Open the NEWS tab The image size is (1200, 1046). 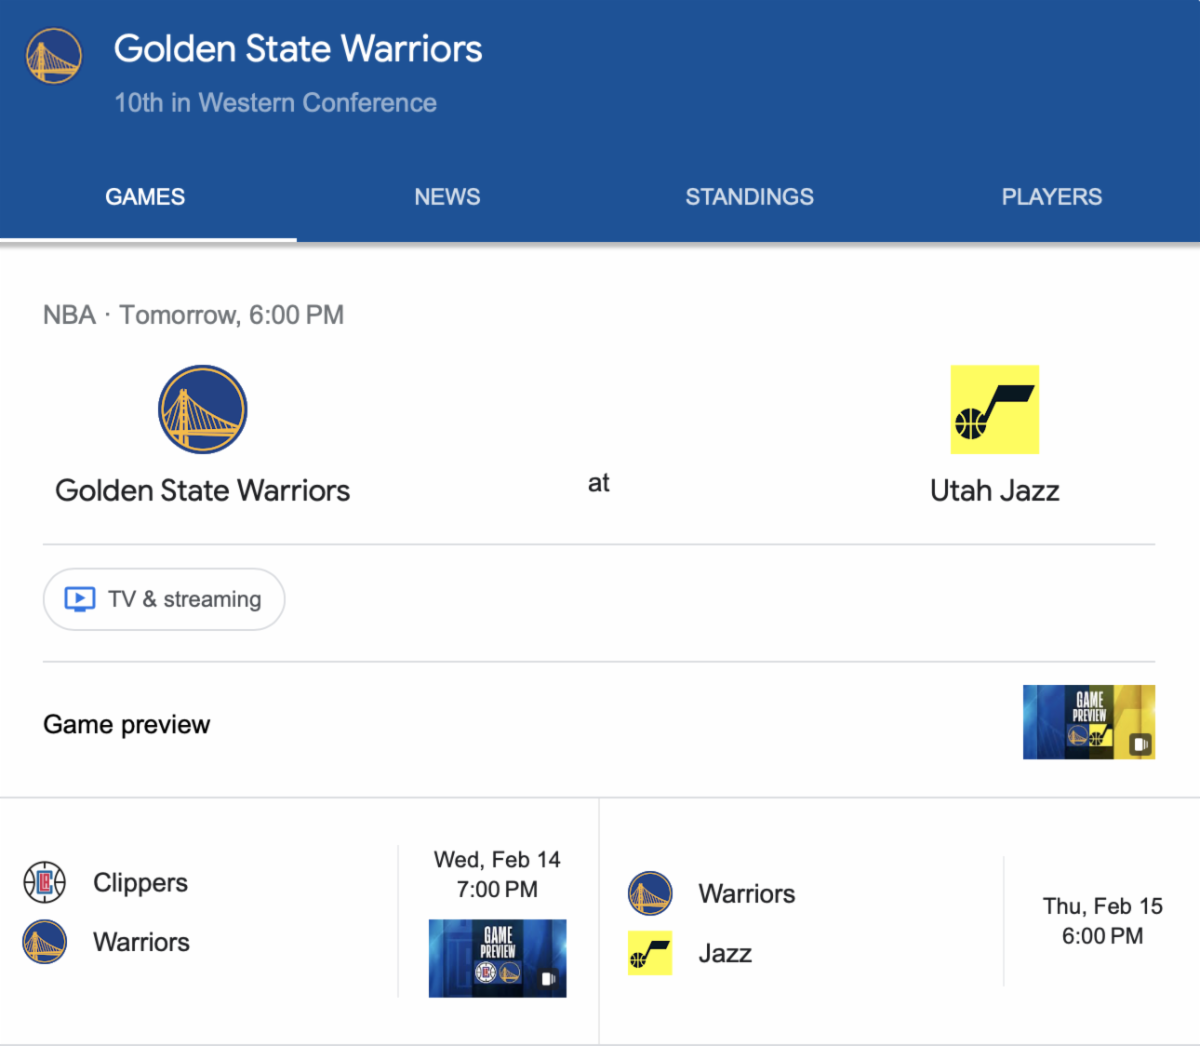point(447,197)
